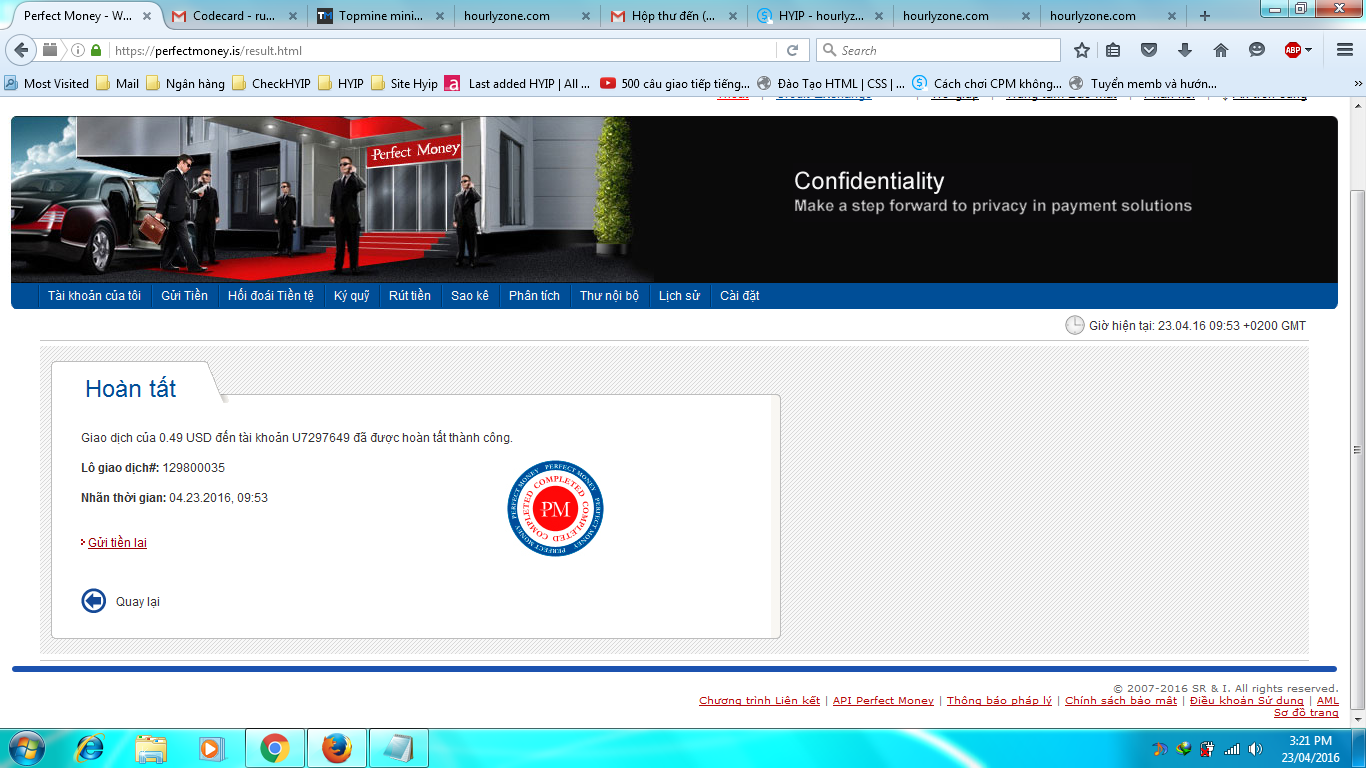The image size is (1366, 768).
Task: Show site information via the info icon
Action: coord(78,50)
